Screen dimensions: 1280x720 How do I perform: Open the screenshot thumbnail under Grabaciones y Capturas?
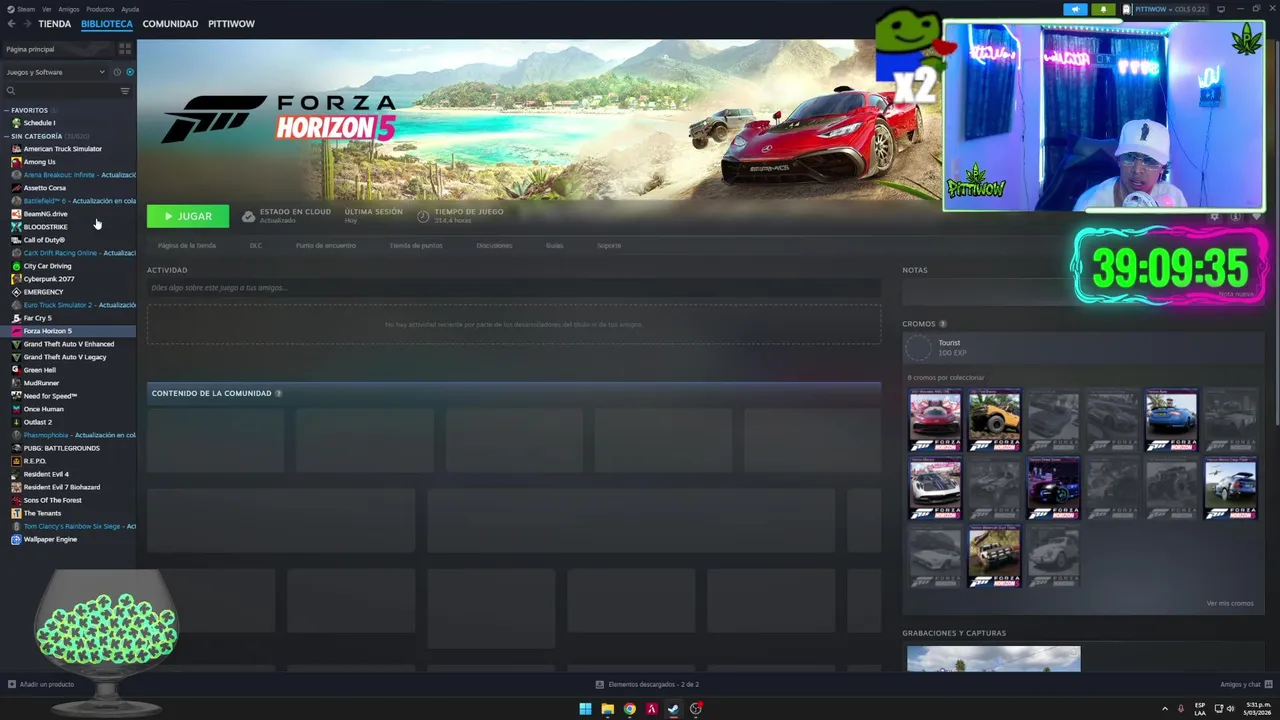(x=994, y=659)
